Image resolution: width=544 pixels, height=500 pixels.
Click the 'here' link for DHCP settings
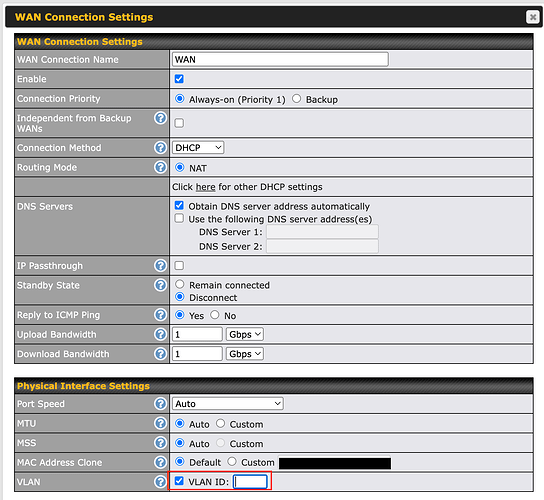(205, 187)
